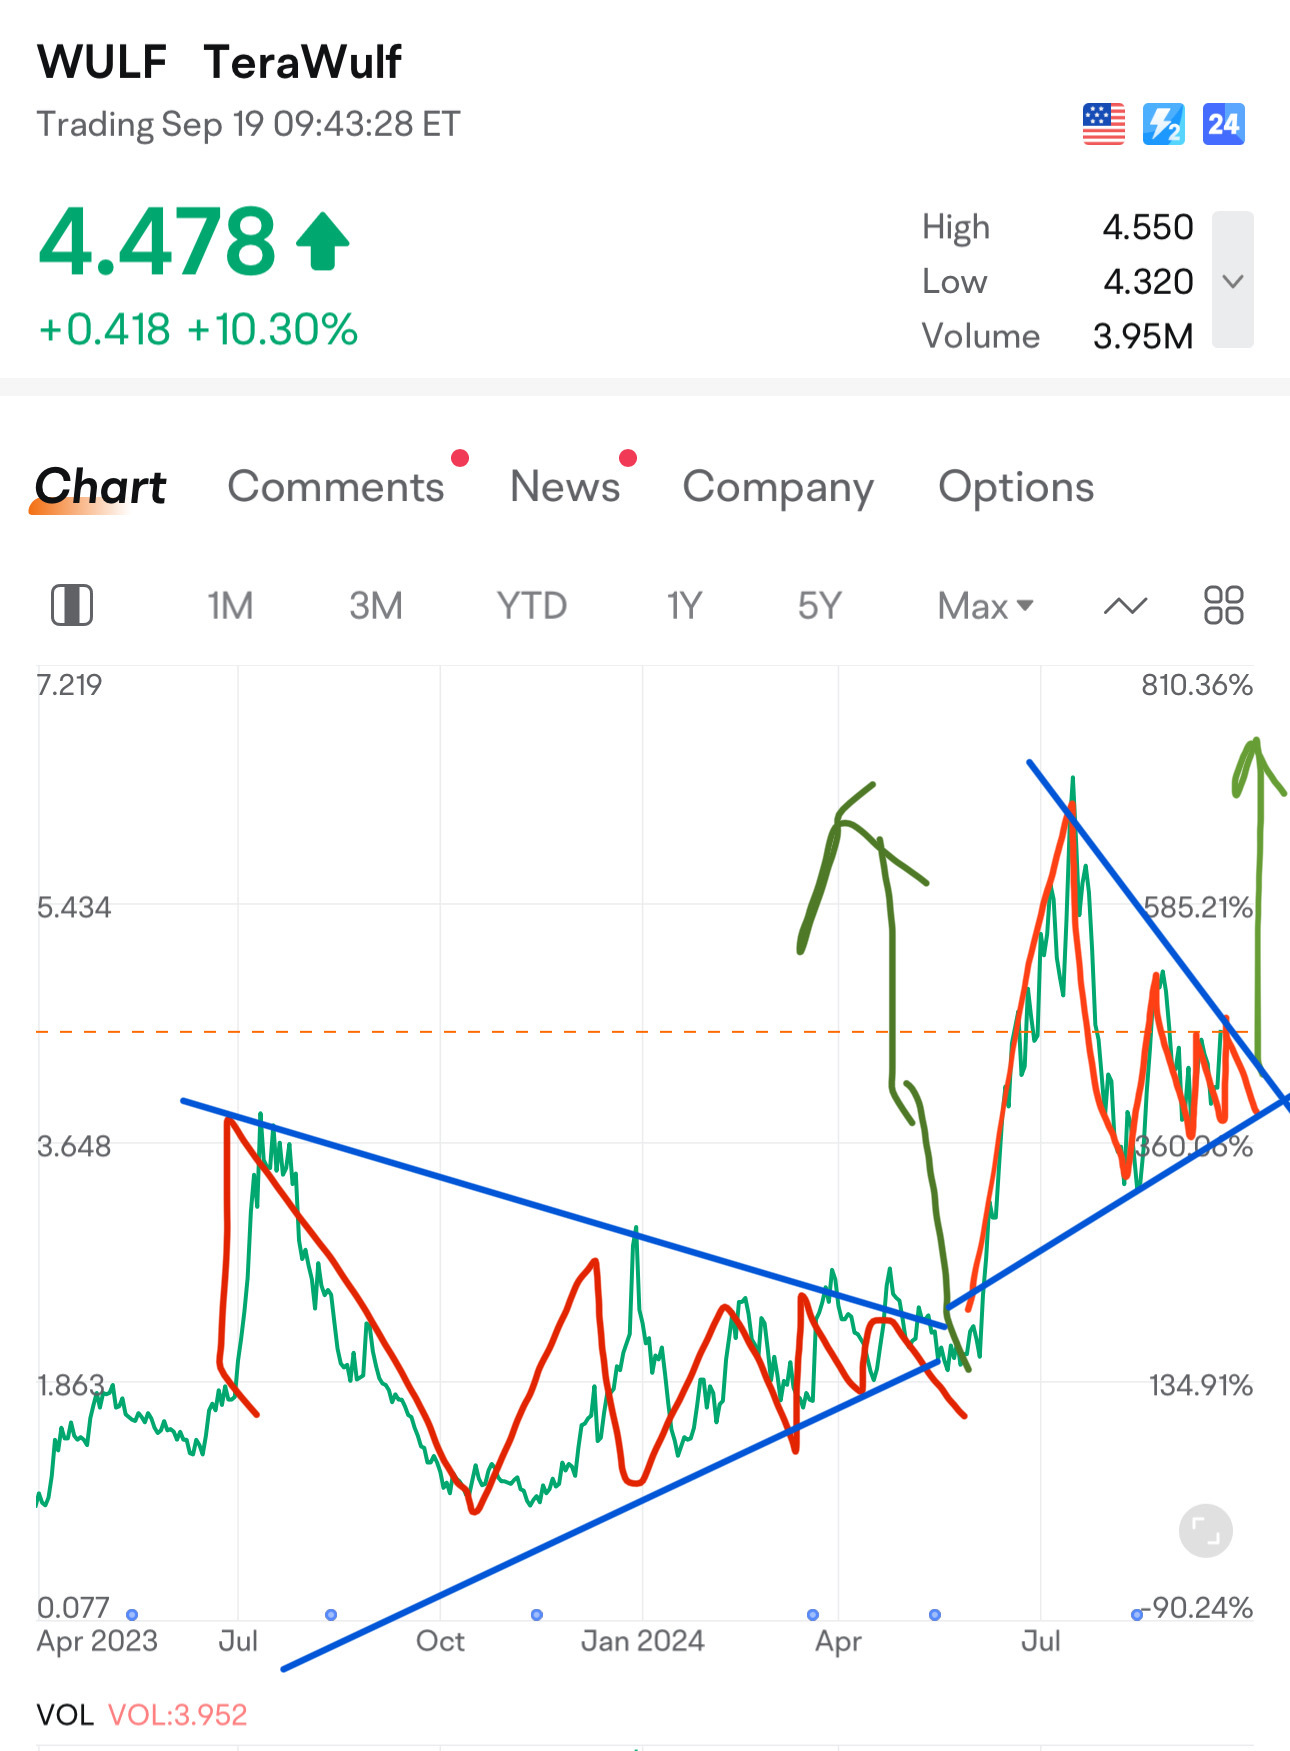The height and width of the screenshot is (1751, 1290).
Task: Tap the event dot between Oct and Jan 2024
Action: pos(537,1615)
